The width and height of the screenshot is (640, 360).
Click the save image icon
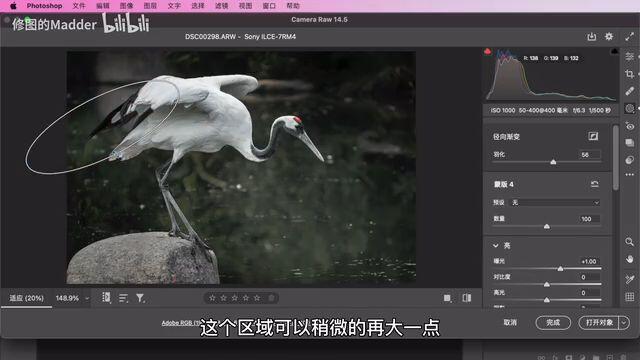pyautogui.click(x=591, y=37)
